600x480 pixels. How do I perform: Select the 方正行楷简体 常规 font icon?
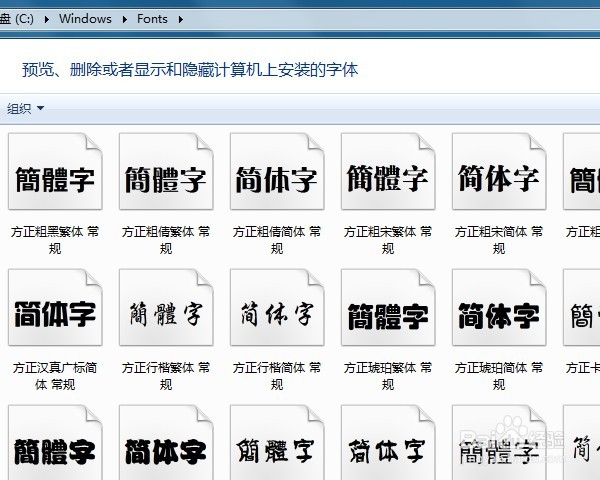pyautogui.click(x=277, y=307)
